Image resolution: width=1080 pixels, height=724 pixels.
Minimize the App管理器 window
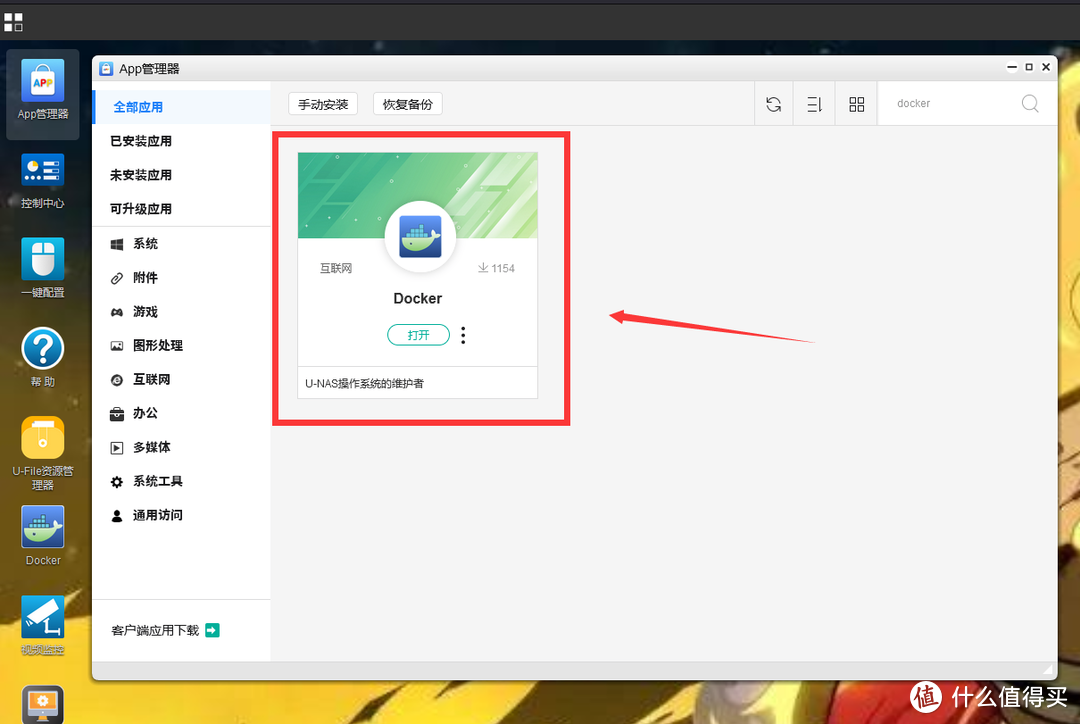(1012, 67)
